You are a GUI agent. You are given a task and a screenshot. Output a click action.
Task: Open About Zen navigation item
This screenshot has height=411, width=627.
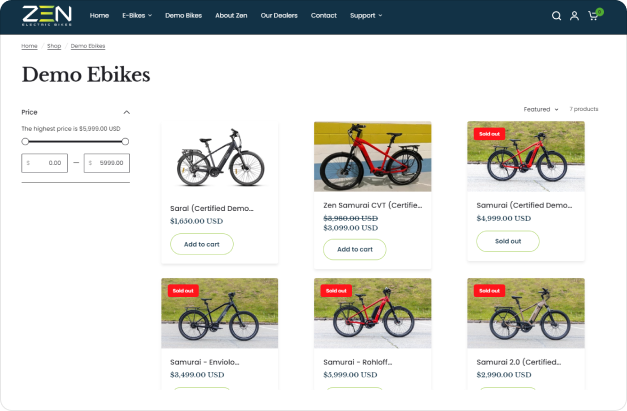[231, 16]
